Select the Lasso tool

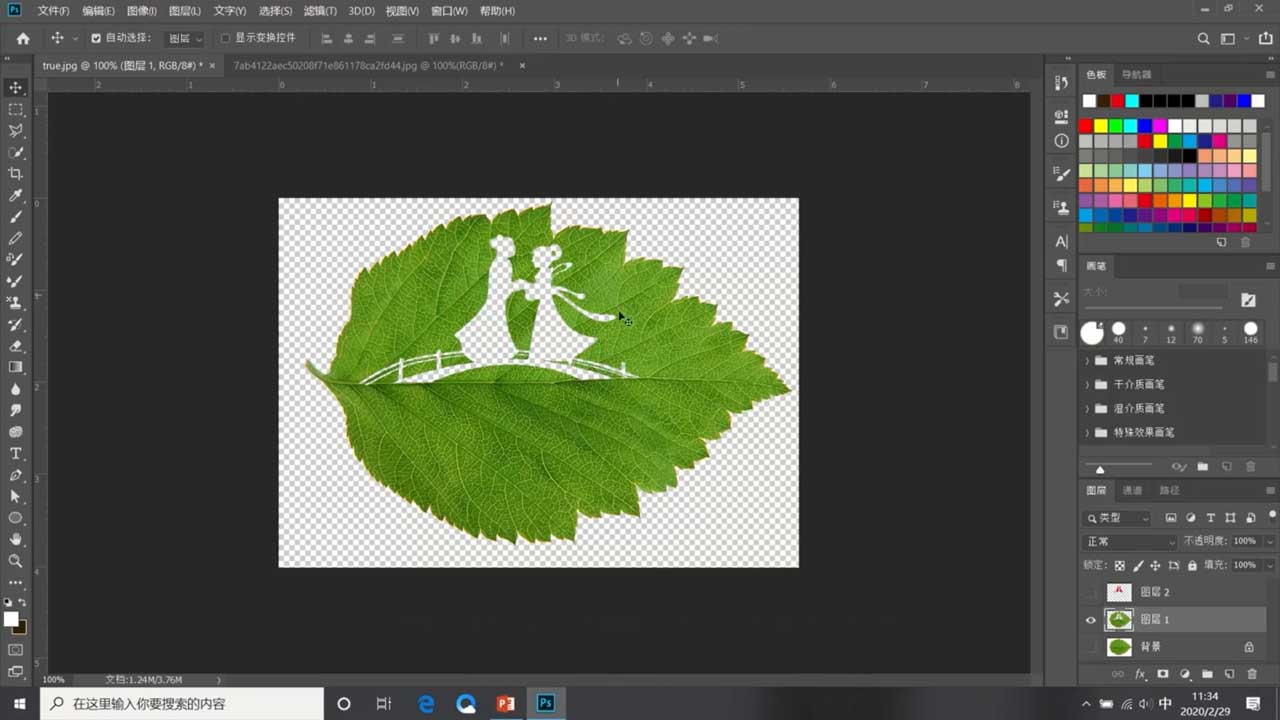(x=16, y=131)
